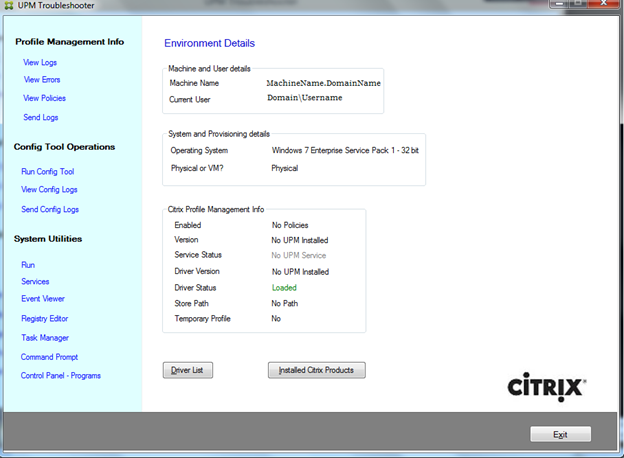Launch Run Config Tool

click(x=48, y=171)
